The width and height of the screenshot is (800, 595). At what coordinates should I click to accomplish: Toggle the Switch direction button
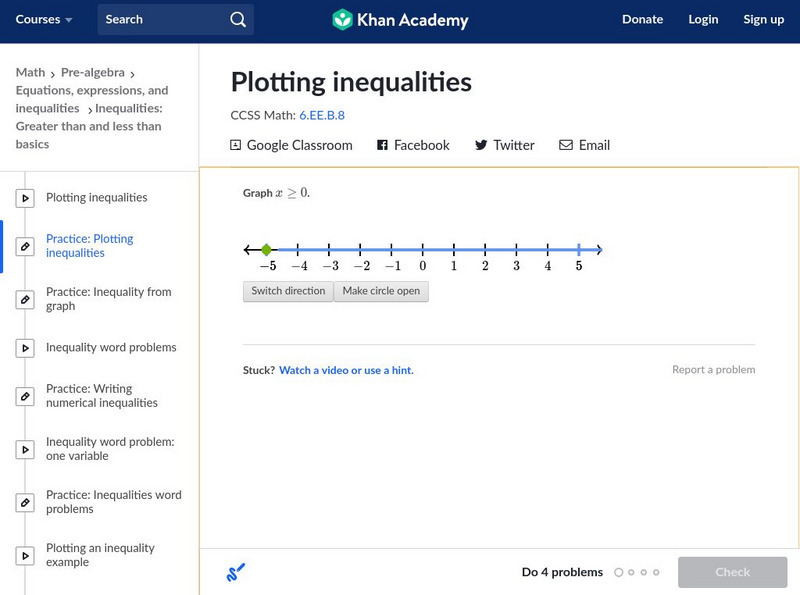(288, 291)
